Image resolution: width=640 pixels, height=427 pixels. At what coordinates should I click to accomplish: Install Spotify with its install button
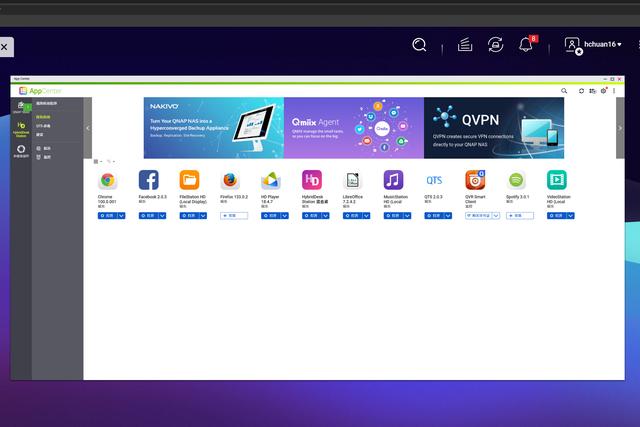click(x=520, y=216)
